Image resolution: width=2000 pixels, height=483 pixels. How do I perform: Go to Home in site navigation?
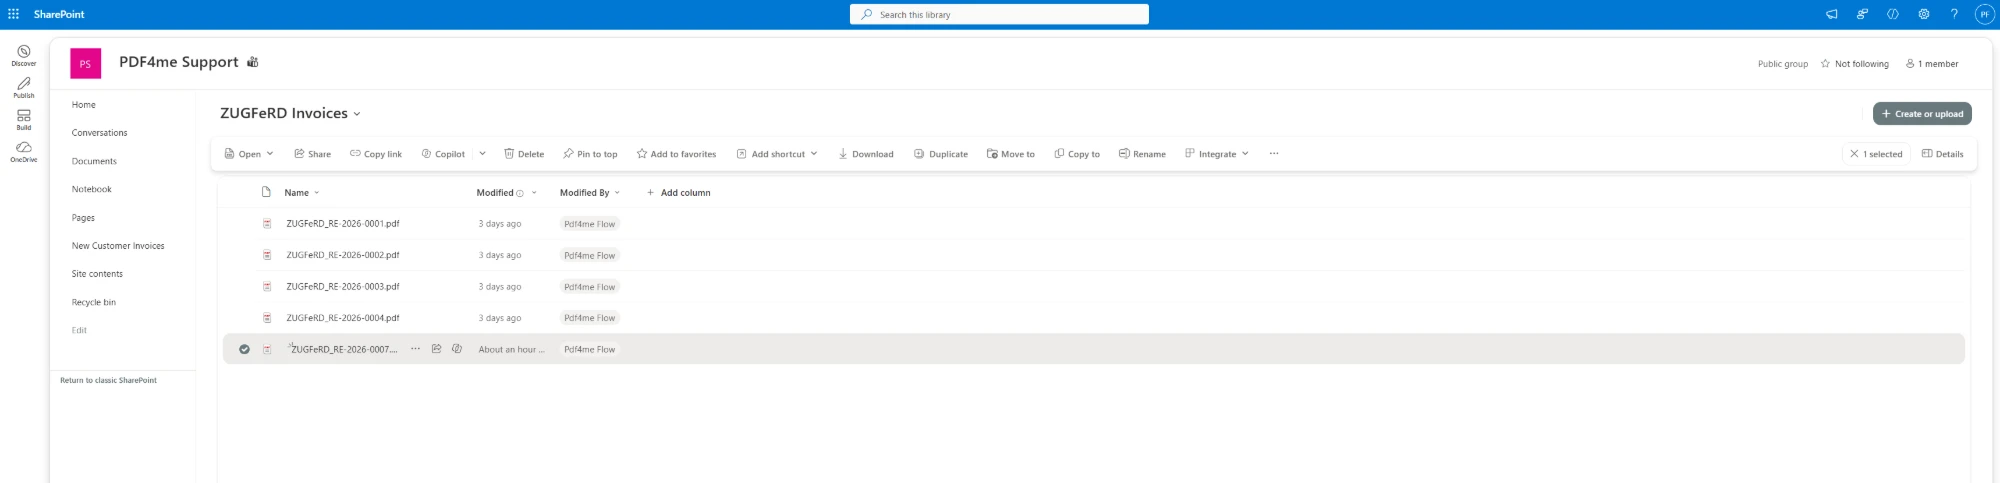pyautogui.click(x=84, y=105)
